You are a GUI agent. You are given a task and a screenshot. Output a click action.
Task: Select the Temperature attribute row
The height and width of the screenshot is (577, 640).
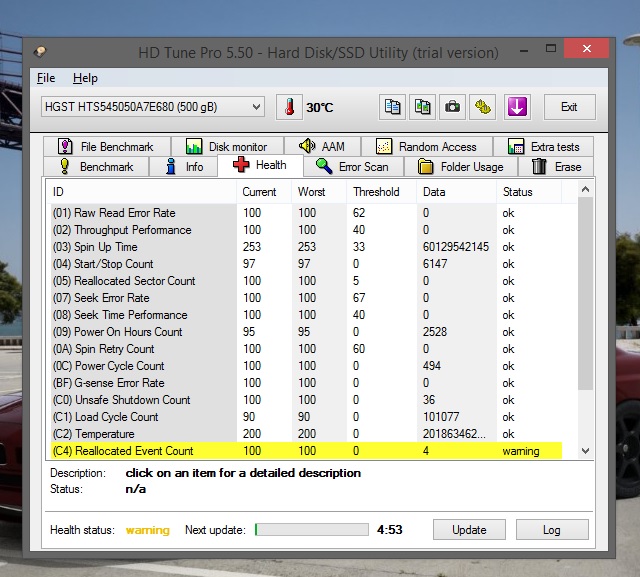click(306, 434)
